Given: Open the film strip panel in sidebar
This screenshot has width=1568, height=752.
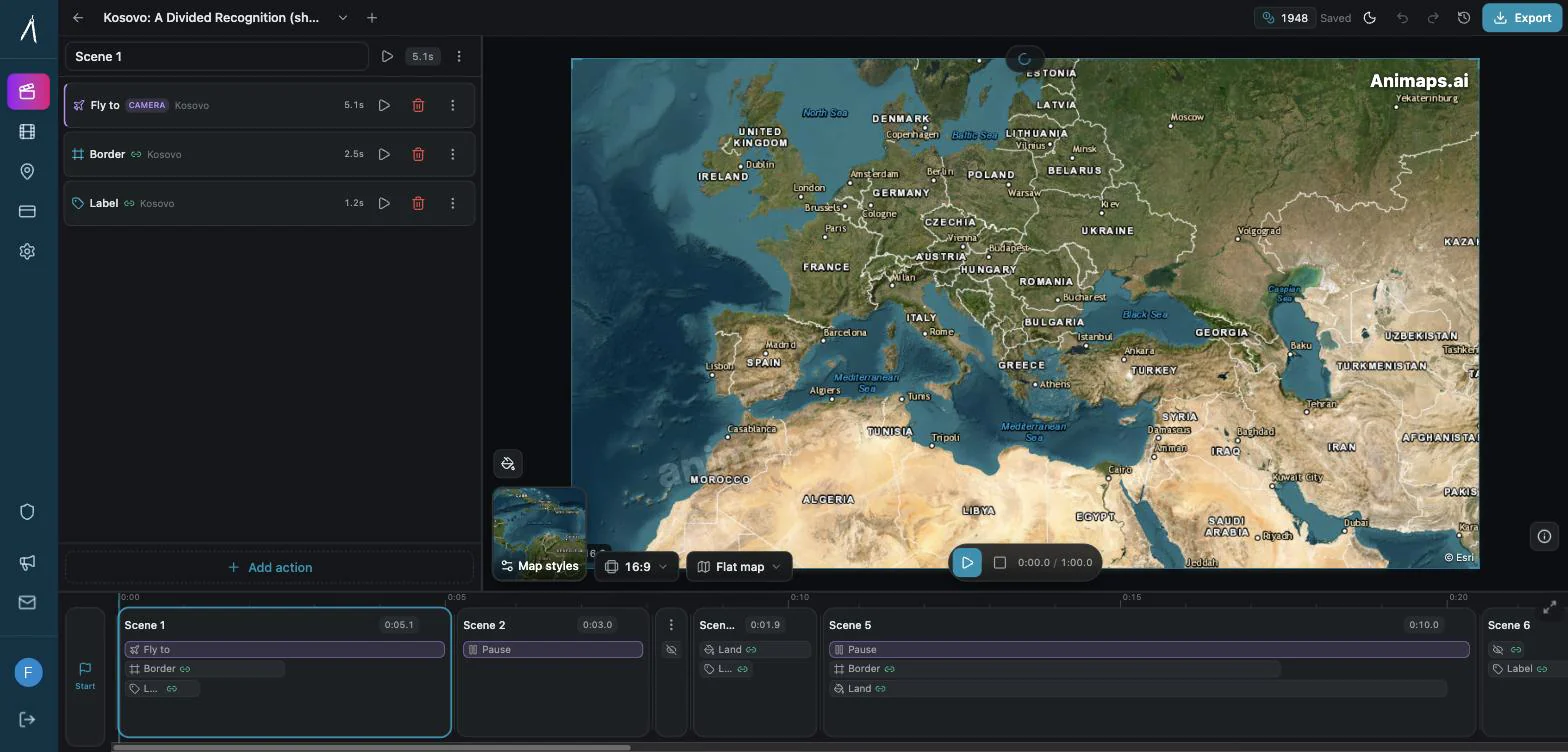Looking at the screenshot, I should pos(28,131).
